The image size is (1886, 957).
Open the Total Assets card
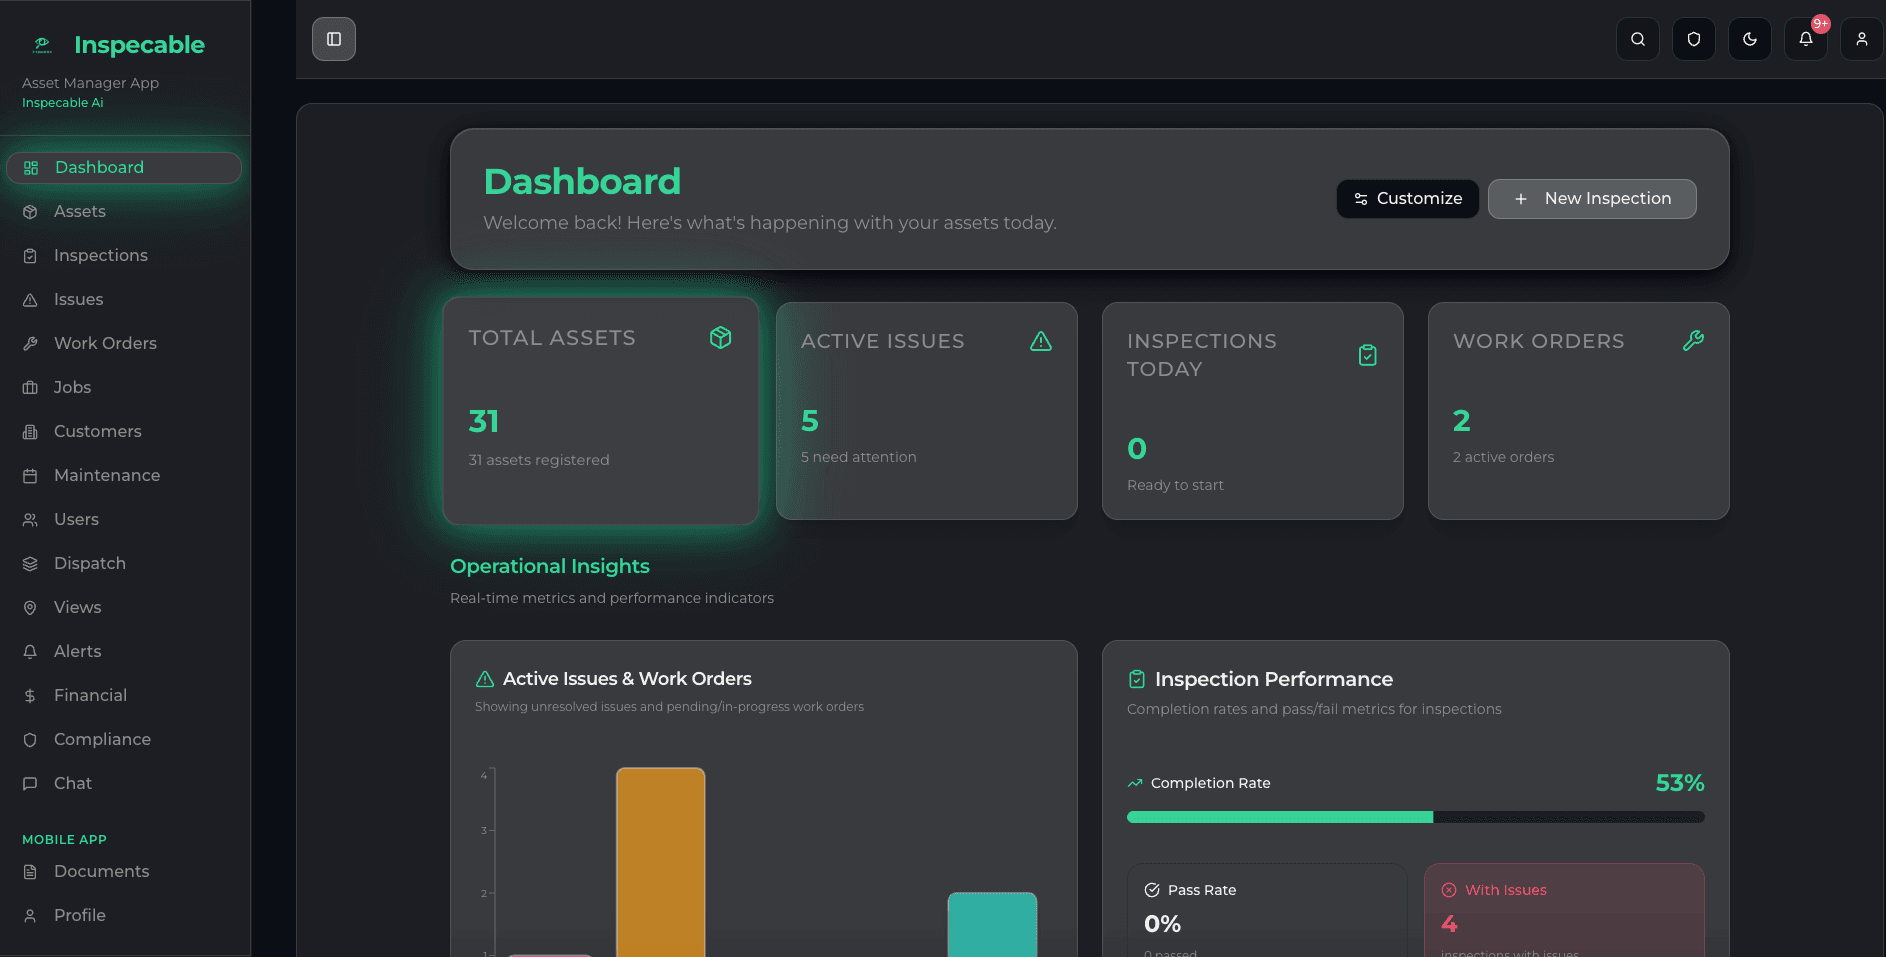[601, 411]
